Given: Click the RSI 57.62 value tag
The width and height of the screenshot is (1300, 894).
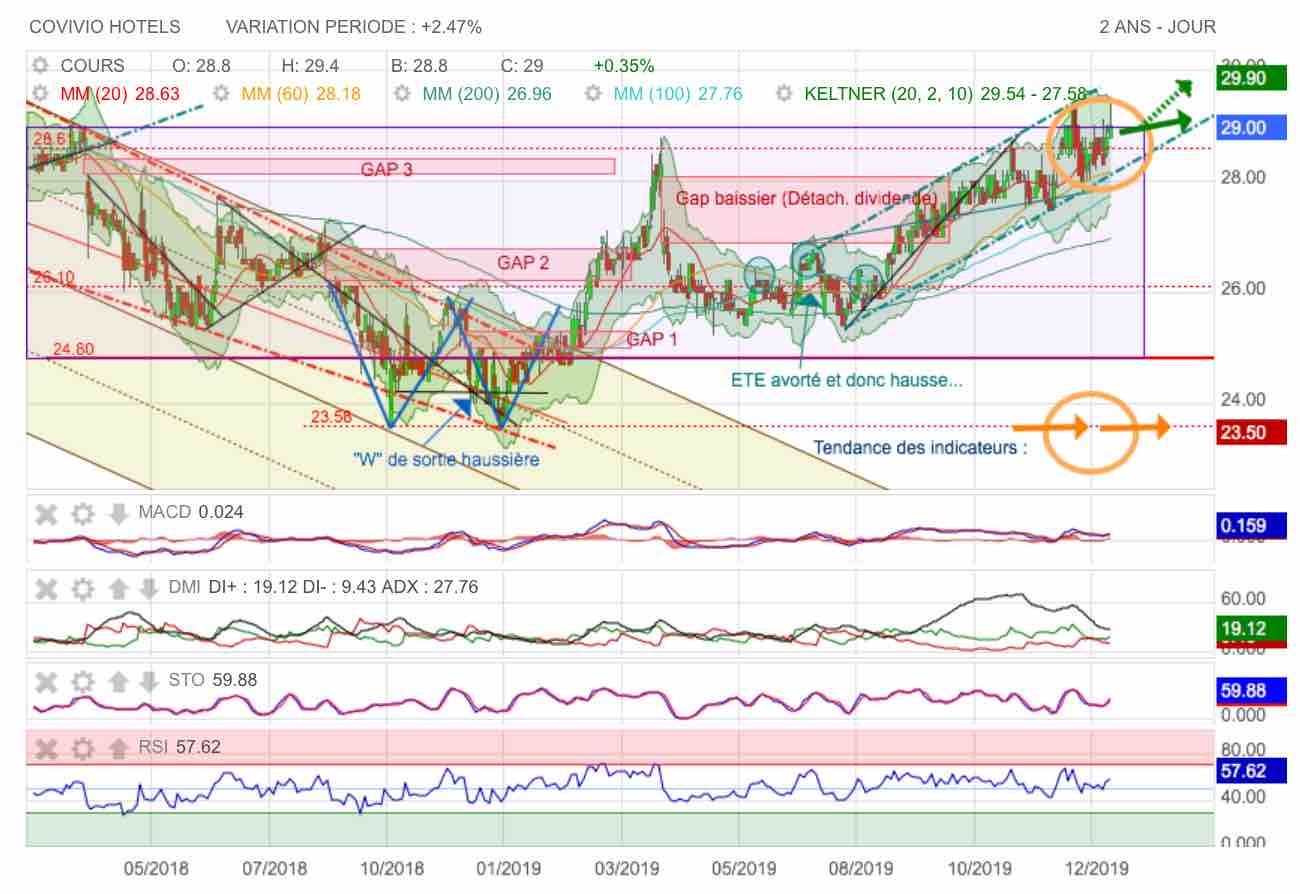Looking at the screenshot, I should click(1249, 771).
